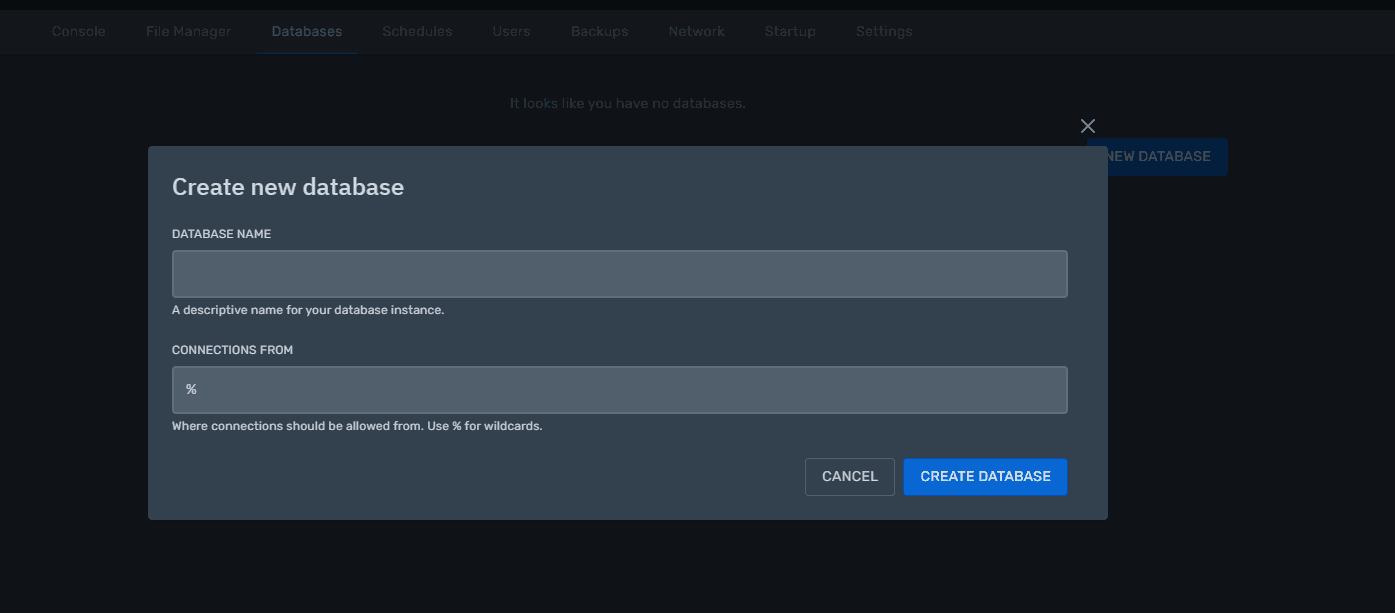
Task: Open the Network tab
Action: 696,31
